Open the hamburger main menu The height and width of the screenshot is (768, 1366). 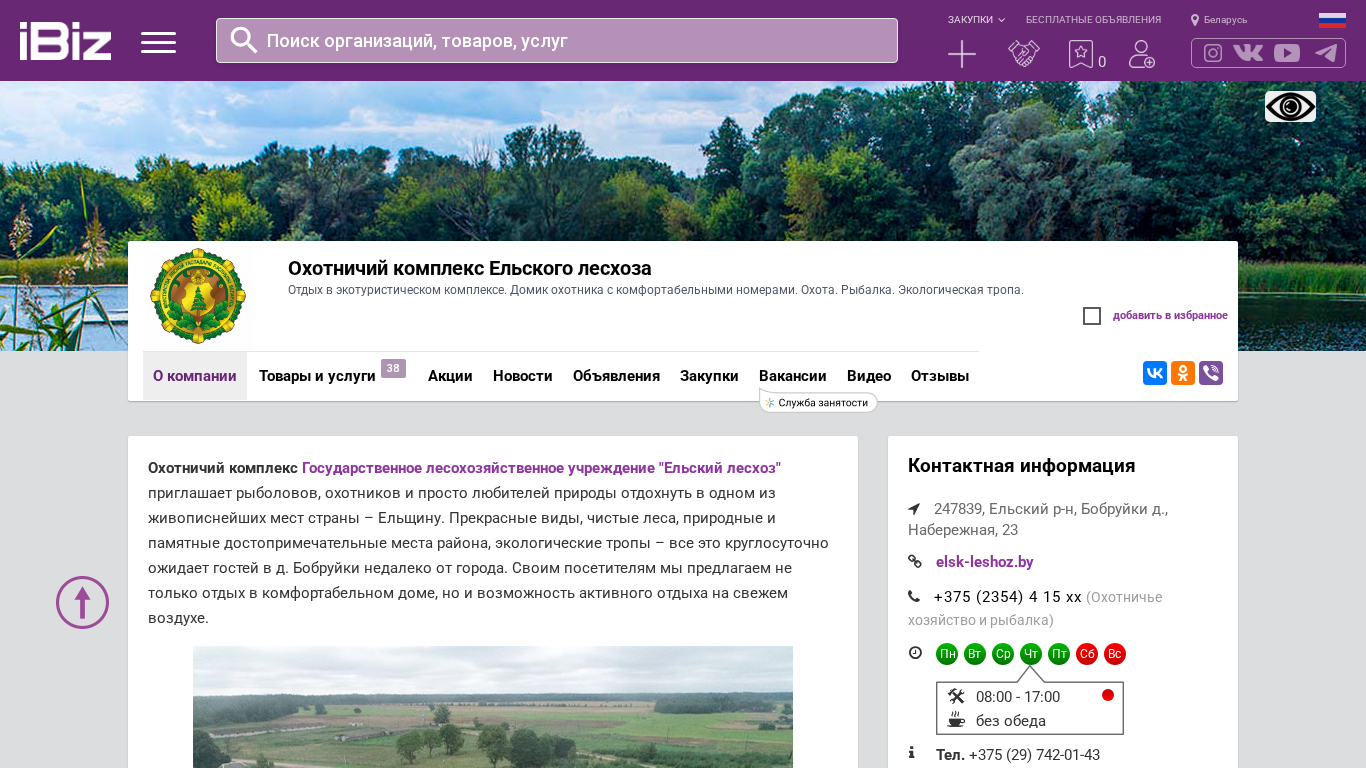158,42
